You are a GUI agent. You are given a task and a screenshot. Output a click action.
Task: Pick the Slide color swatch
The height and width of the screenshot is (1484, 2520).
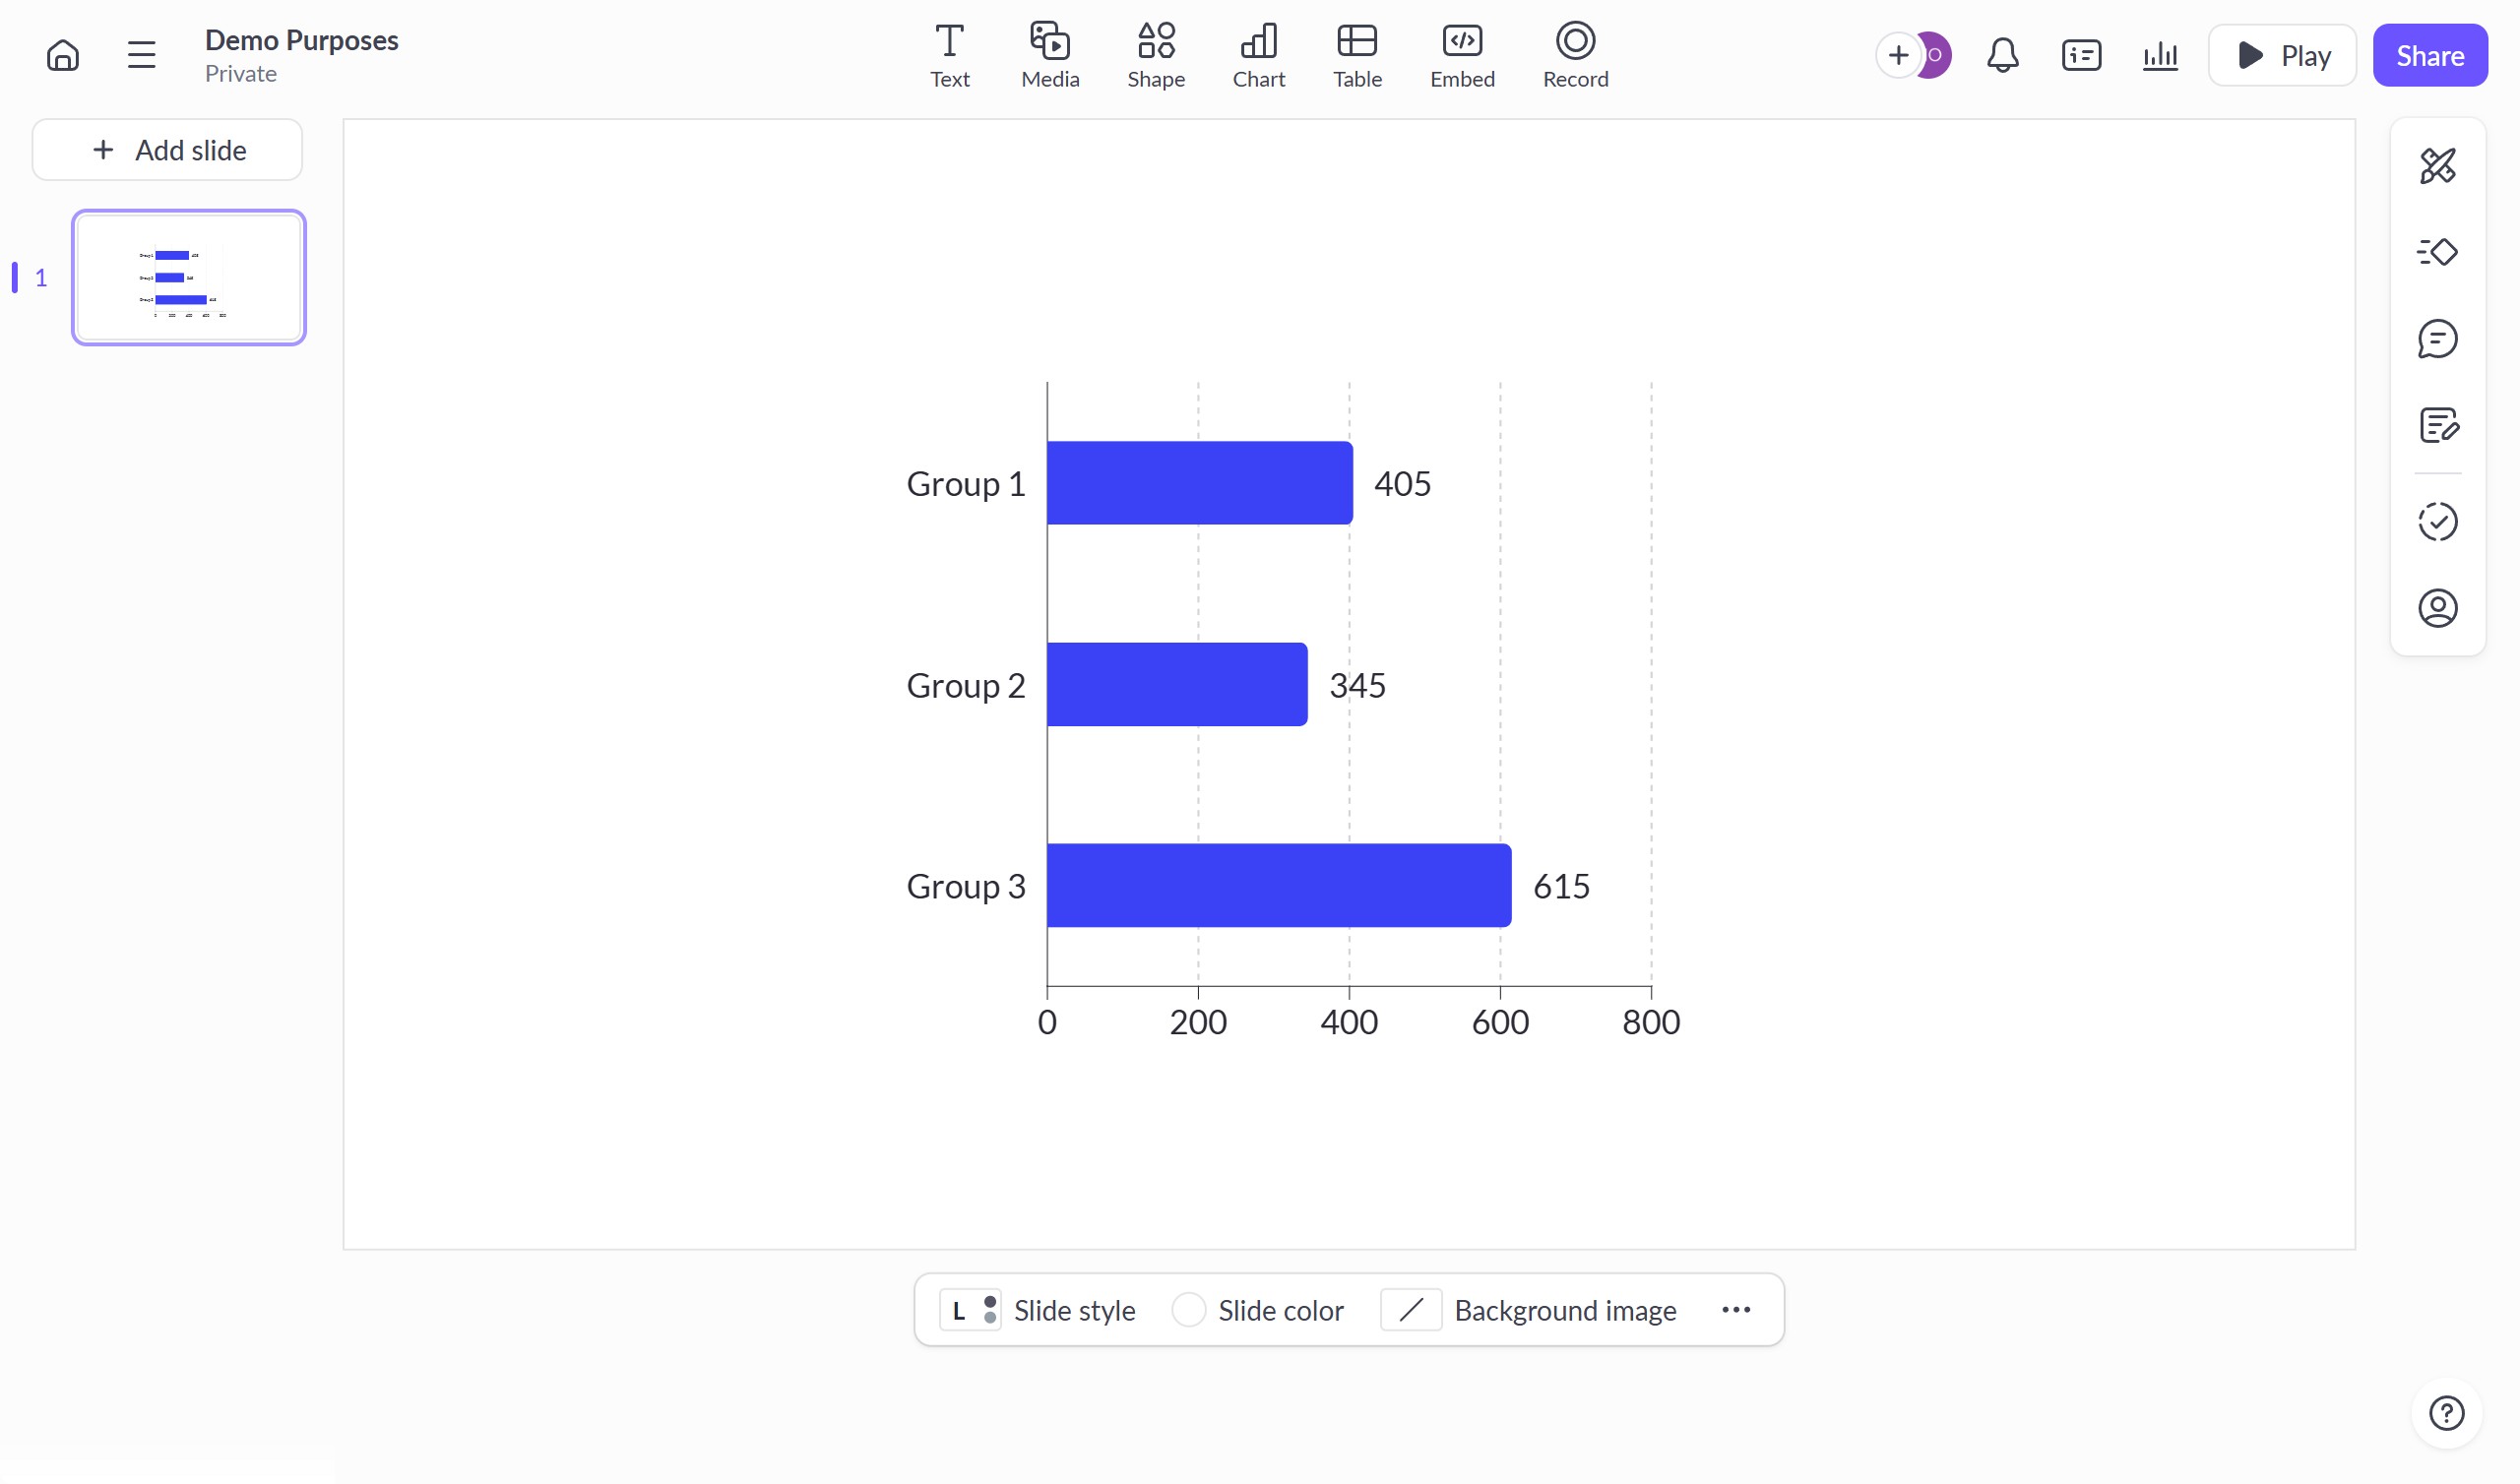[1189, 1310]
